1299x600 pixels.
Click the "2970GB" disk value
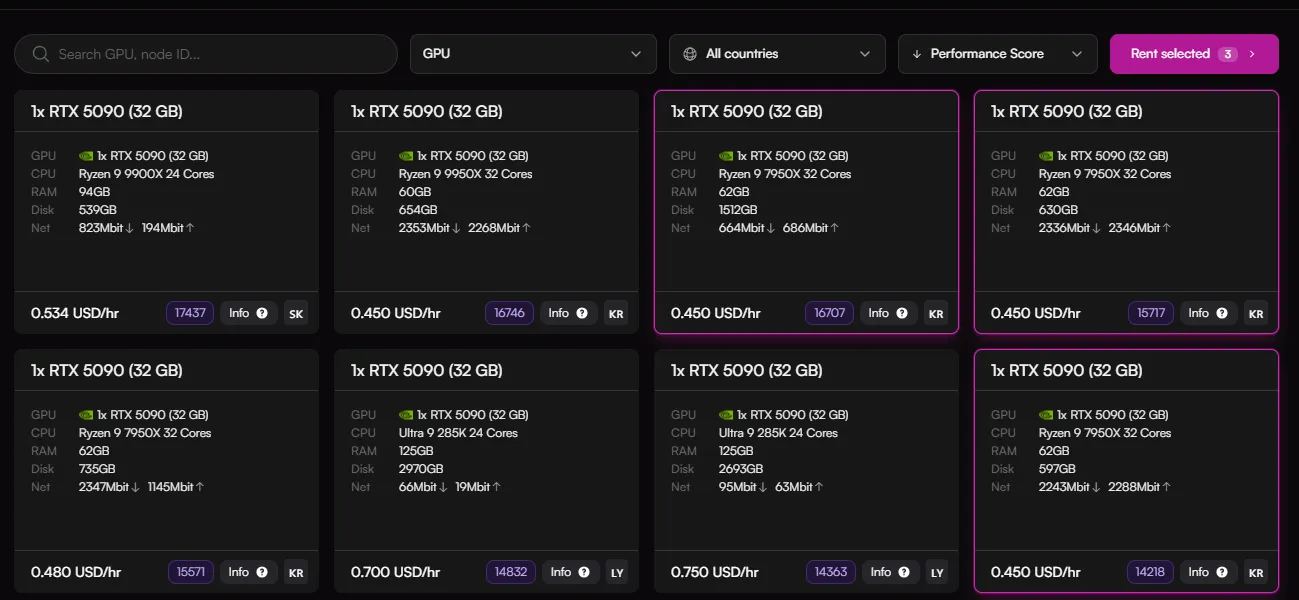[x=421, y=469]
